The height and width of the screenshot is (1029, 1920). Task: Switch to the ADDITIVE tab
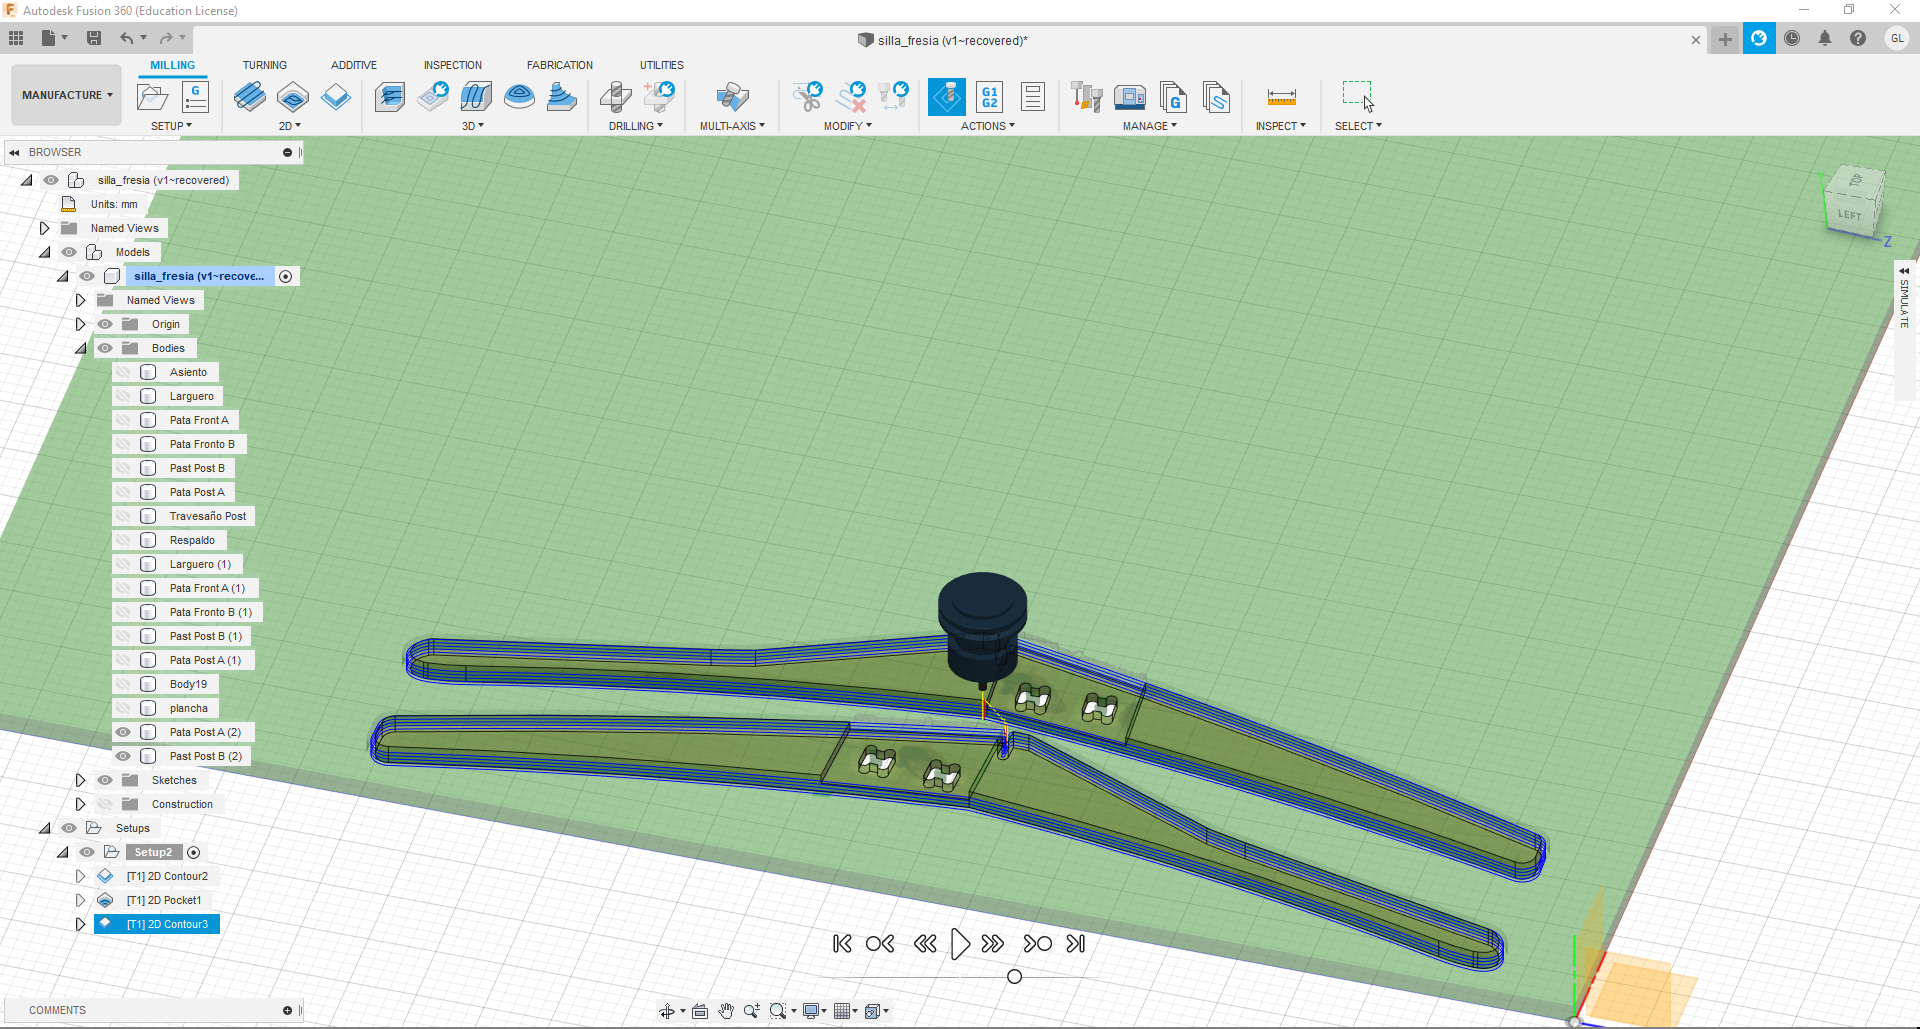pos(354,65)
